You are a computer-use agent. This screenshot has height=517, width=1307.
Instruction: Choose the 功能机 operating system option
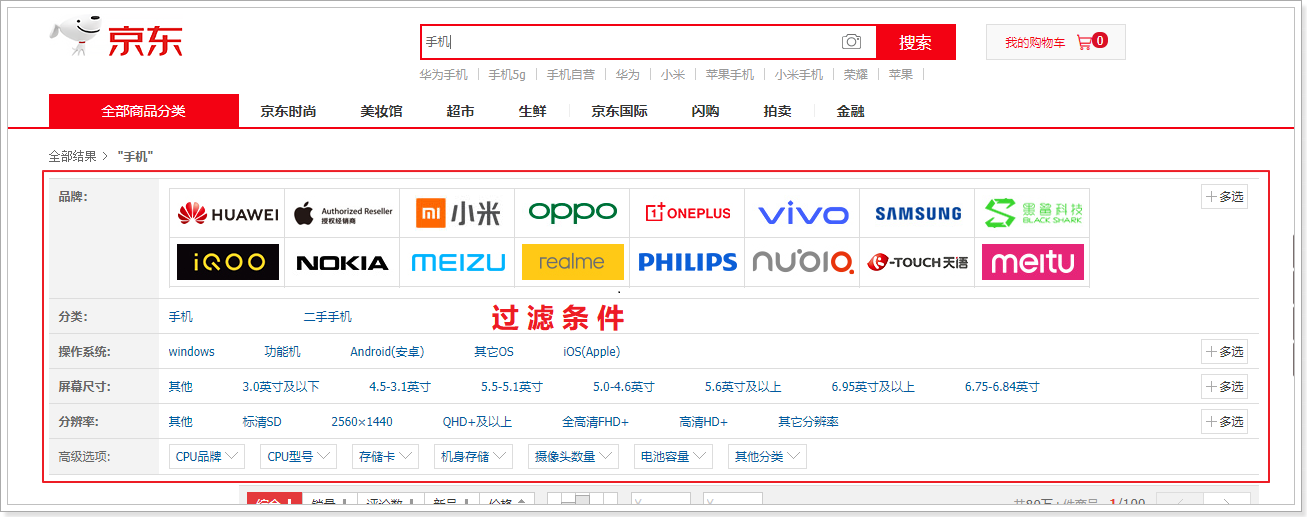[x=282, y=352]
